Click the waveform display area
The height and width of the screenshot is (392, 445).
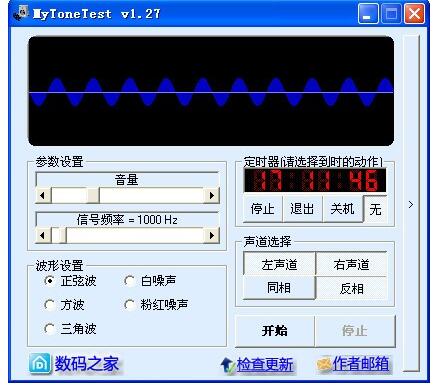[211, 91]
